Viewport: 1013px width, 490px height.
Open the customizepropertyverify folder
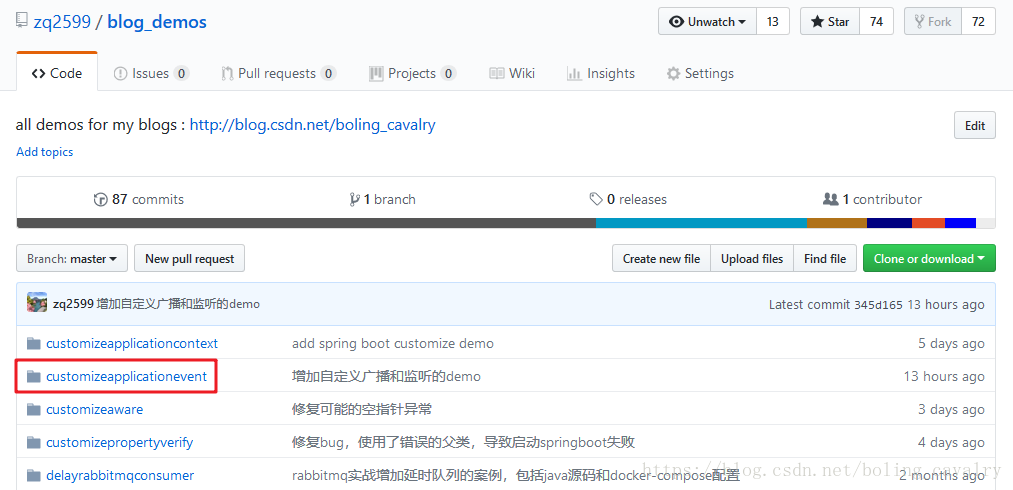point(120,443)
